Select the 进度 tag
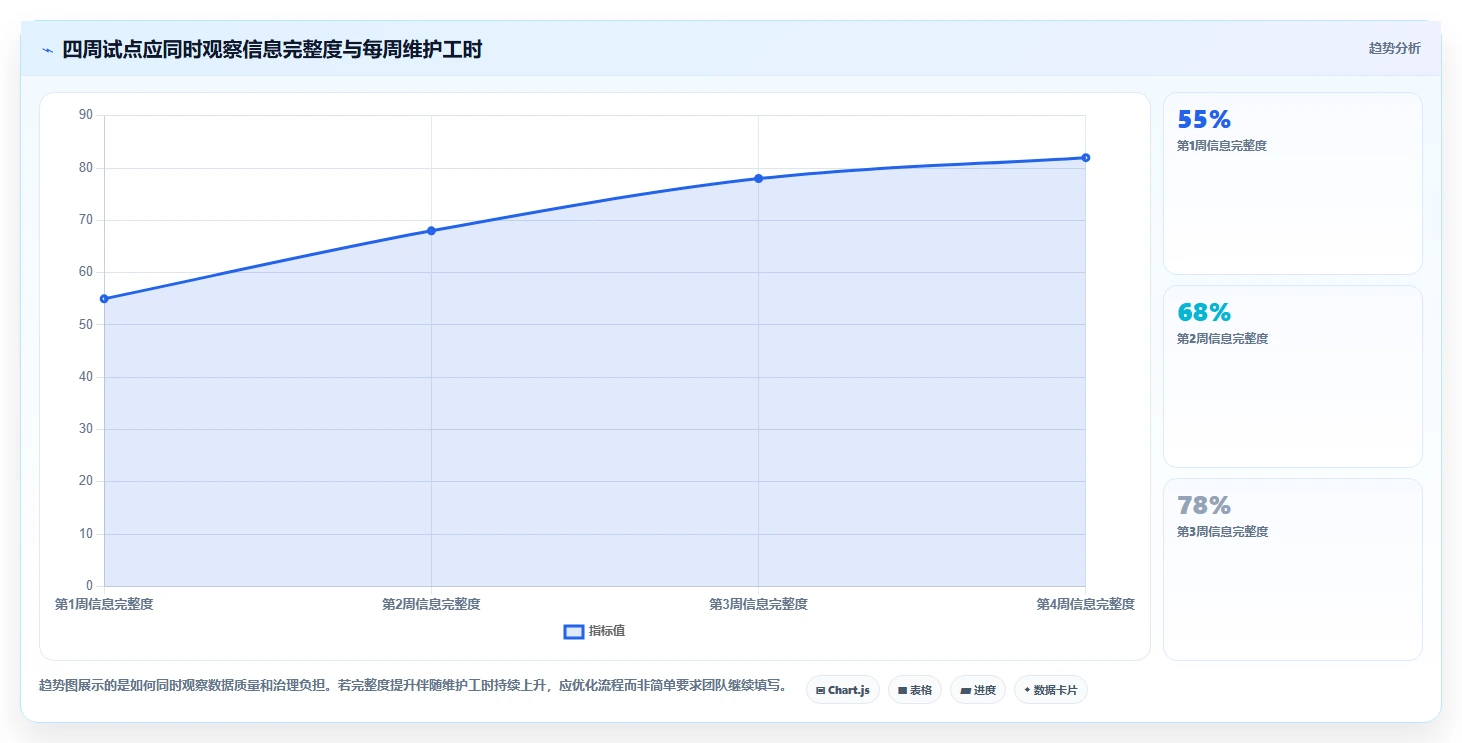Viewport: 1462px width, 743px height. pyautogui.click(x=978, y=690)
